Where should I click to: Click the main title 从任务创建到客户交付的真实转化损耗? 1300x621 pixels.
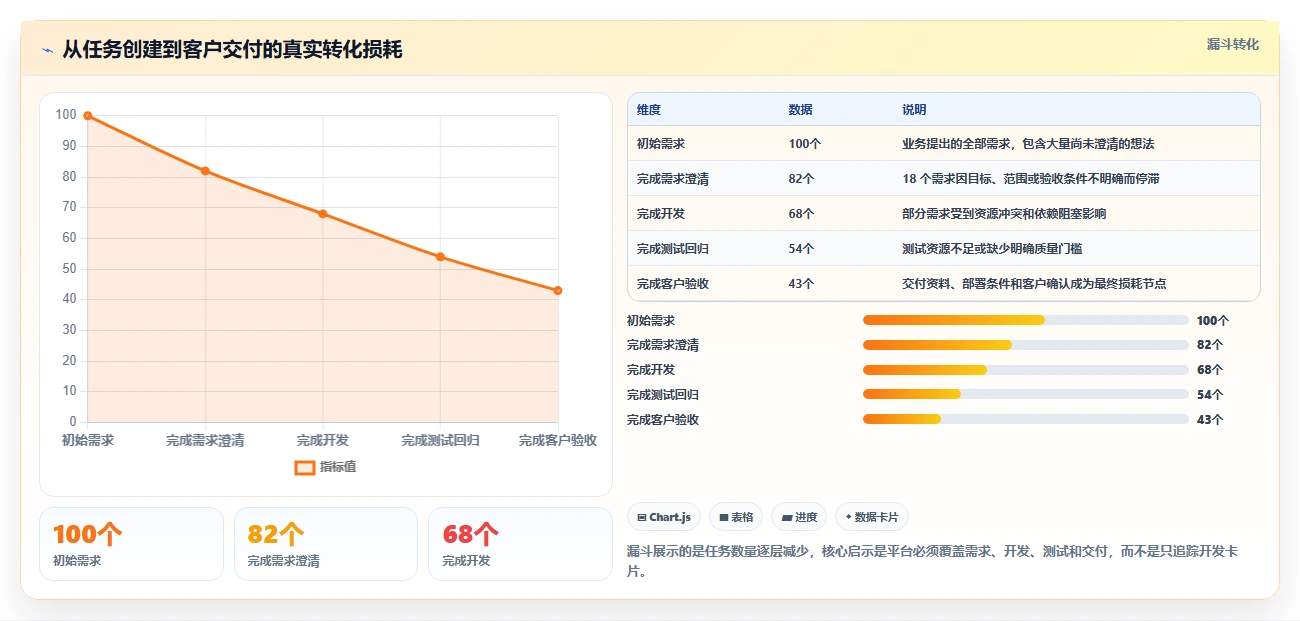(x=232, y=49)
